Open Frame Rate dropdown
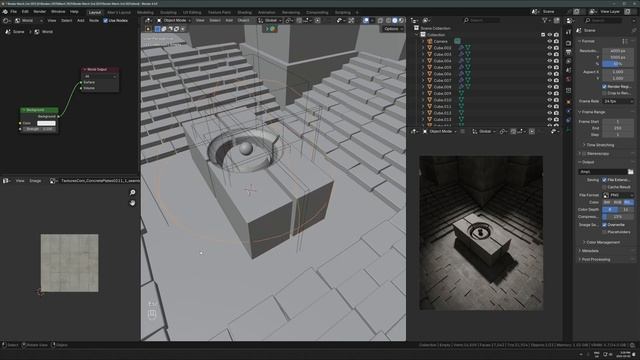 tap(618, 101)
